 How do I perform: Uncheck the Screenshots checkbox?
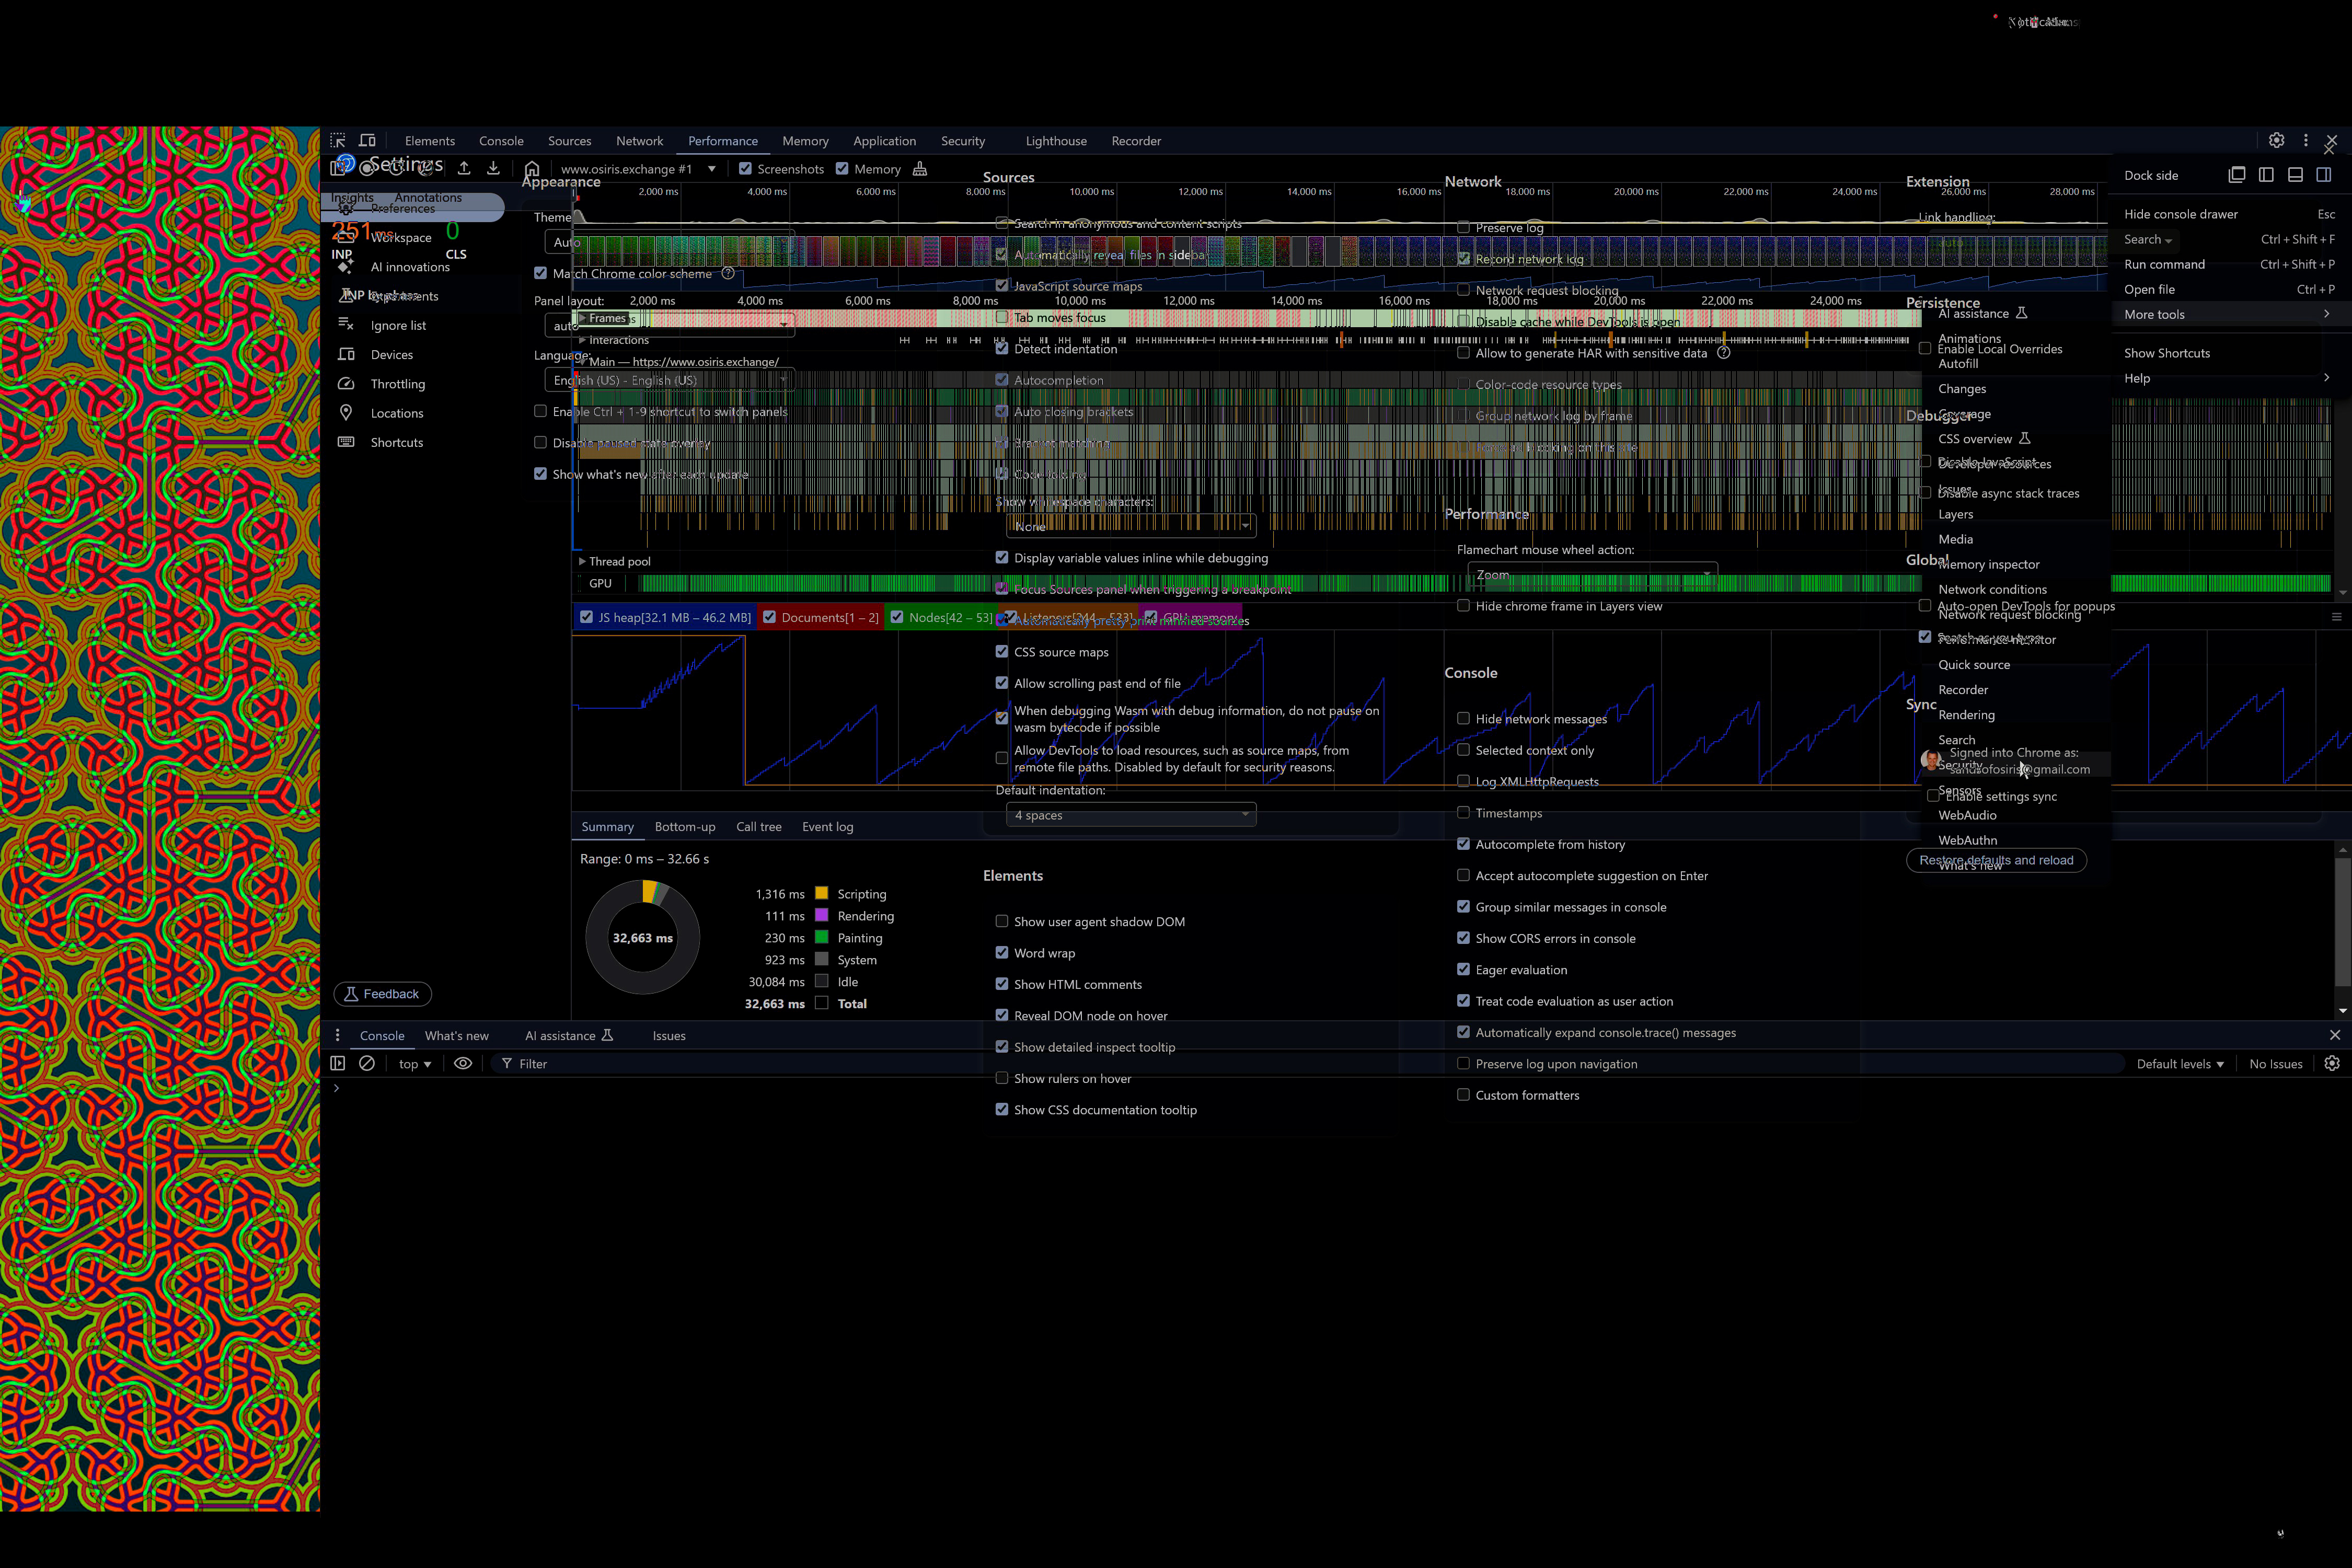pyautogui.click(x=745, y=169)
